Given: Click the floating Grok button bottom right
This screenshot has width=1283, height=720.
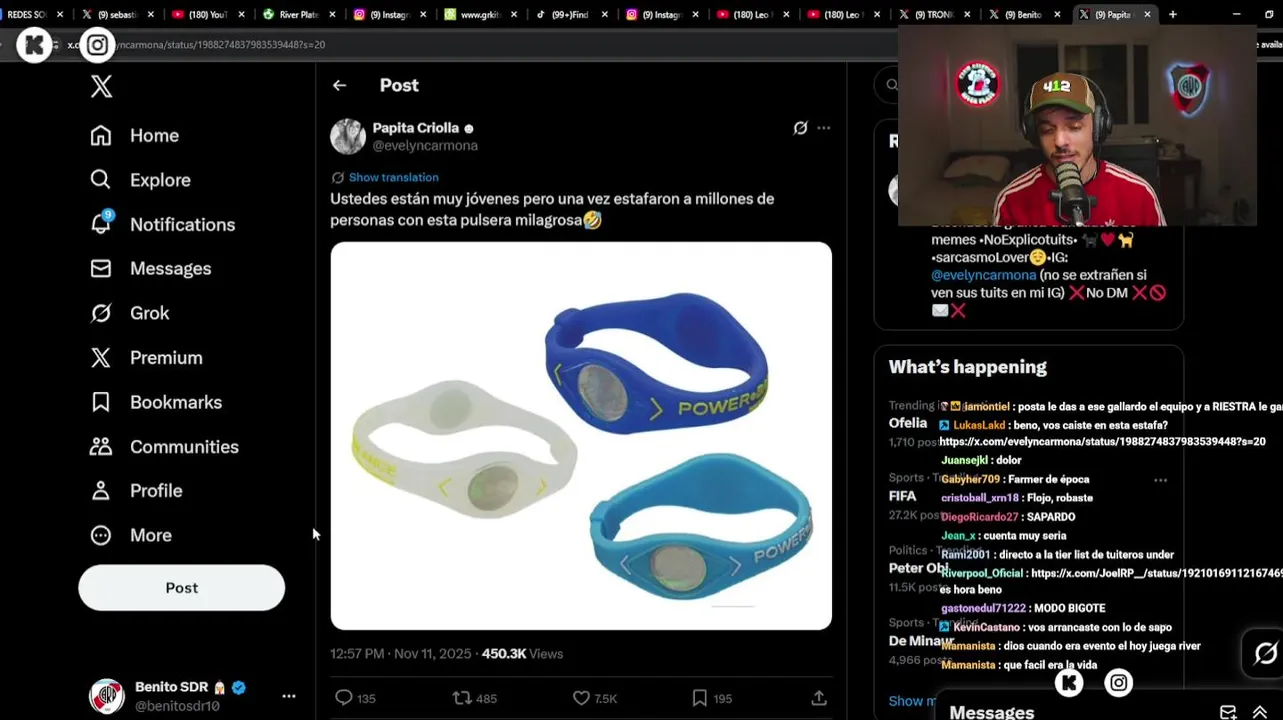Looking at the screenshot, I should [1265, 654].
